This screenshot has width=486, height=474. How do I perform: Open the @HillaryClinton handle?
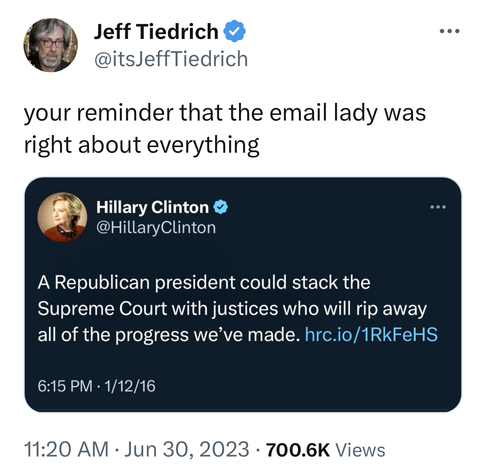click(x=156, y=228)
